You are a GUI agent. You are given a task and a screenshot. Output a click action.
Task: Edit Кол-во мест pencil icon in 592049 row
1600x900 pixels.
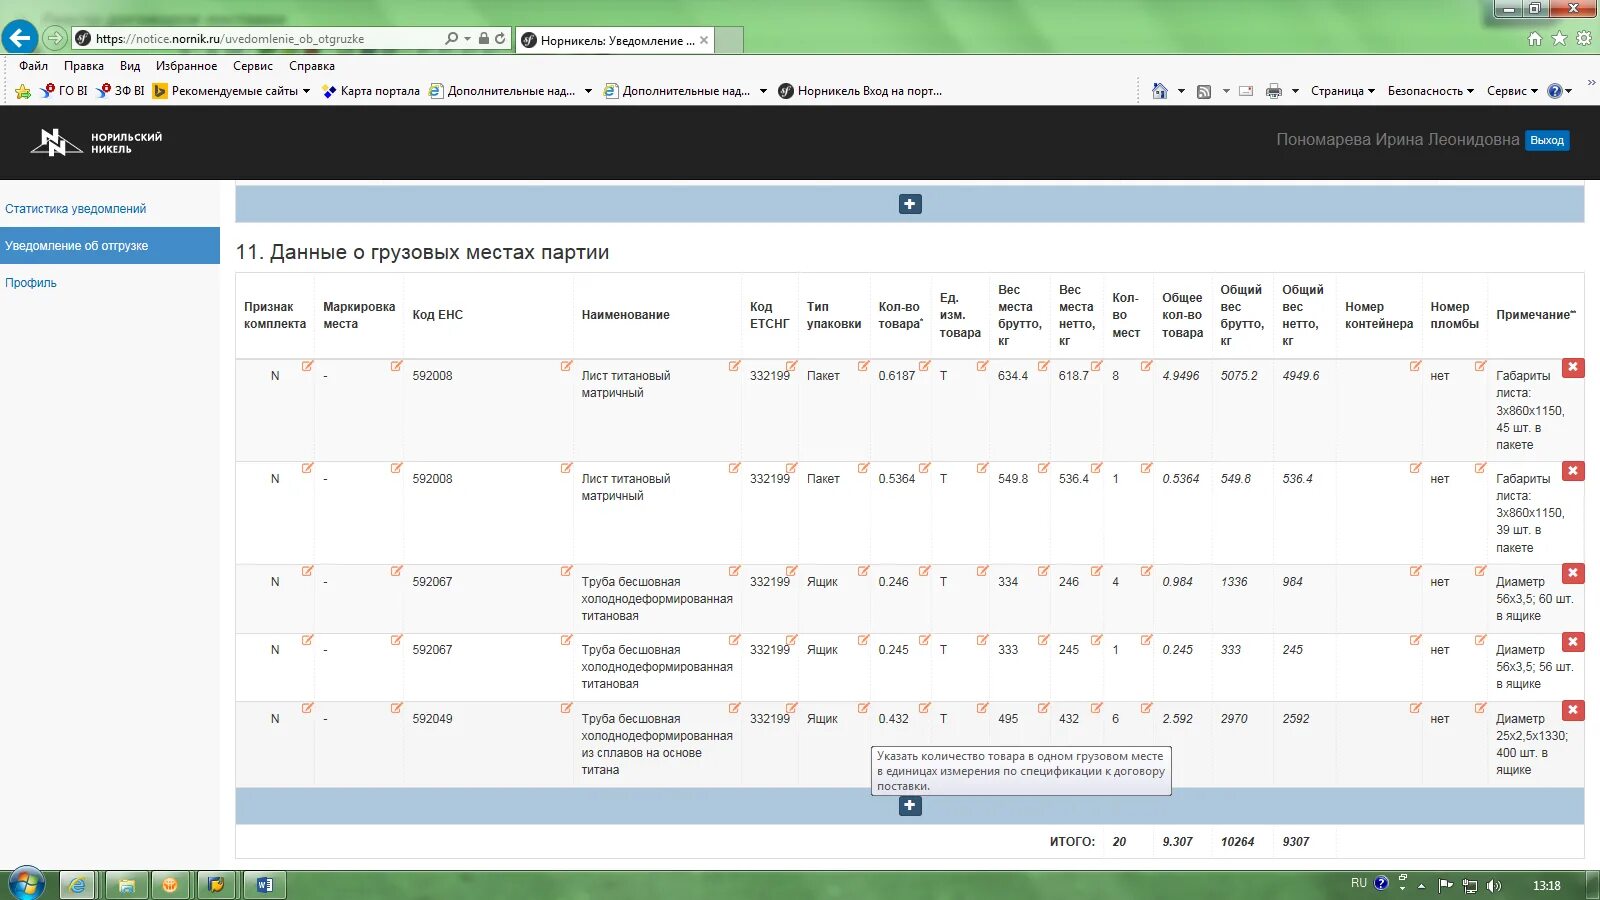[x=1146, y=709]
